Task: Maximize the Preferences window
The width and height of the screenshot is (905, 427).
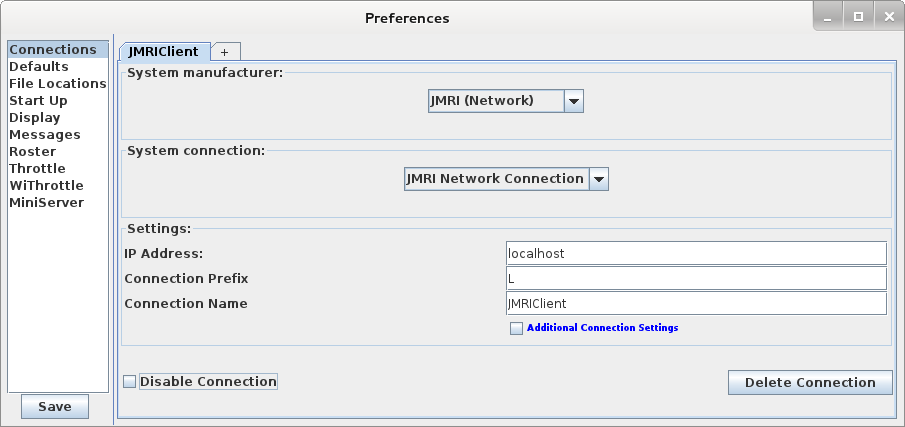Action: 858,17
